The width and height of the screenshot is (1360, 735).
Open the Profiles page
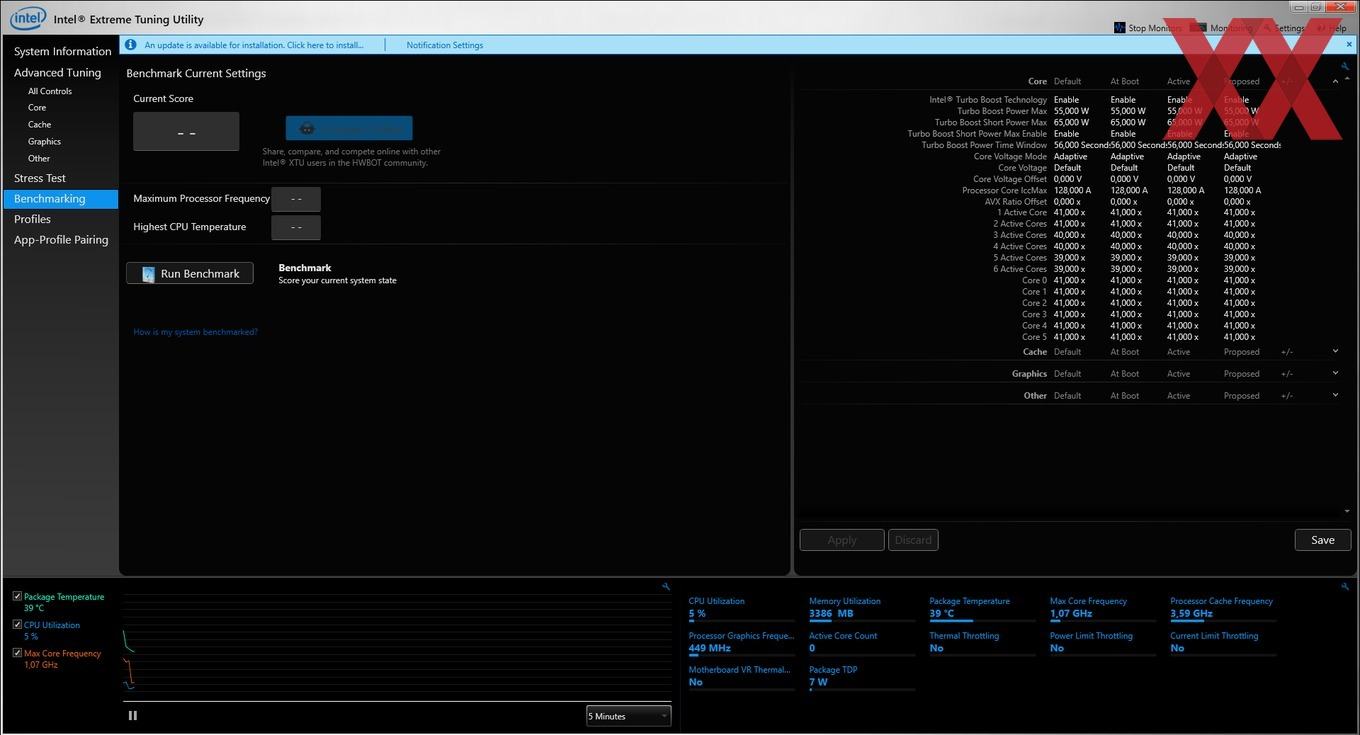[x=32, y=219]
